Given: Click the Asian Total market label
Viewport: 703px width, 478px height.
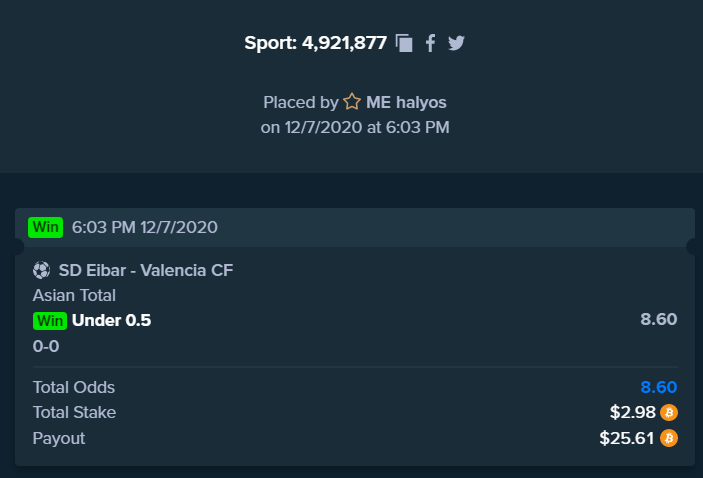Looking at the screenshot, I should tap(74, 295).
